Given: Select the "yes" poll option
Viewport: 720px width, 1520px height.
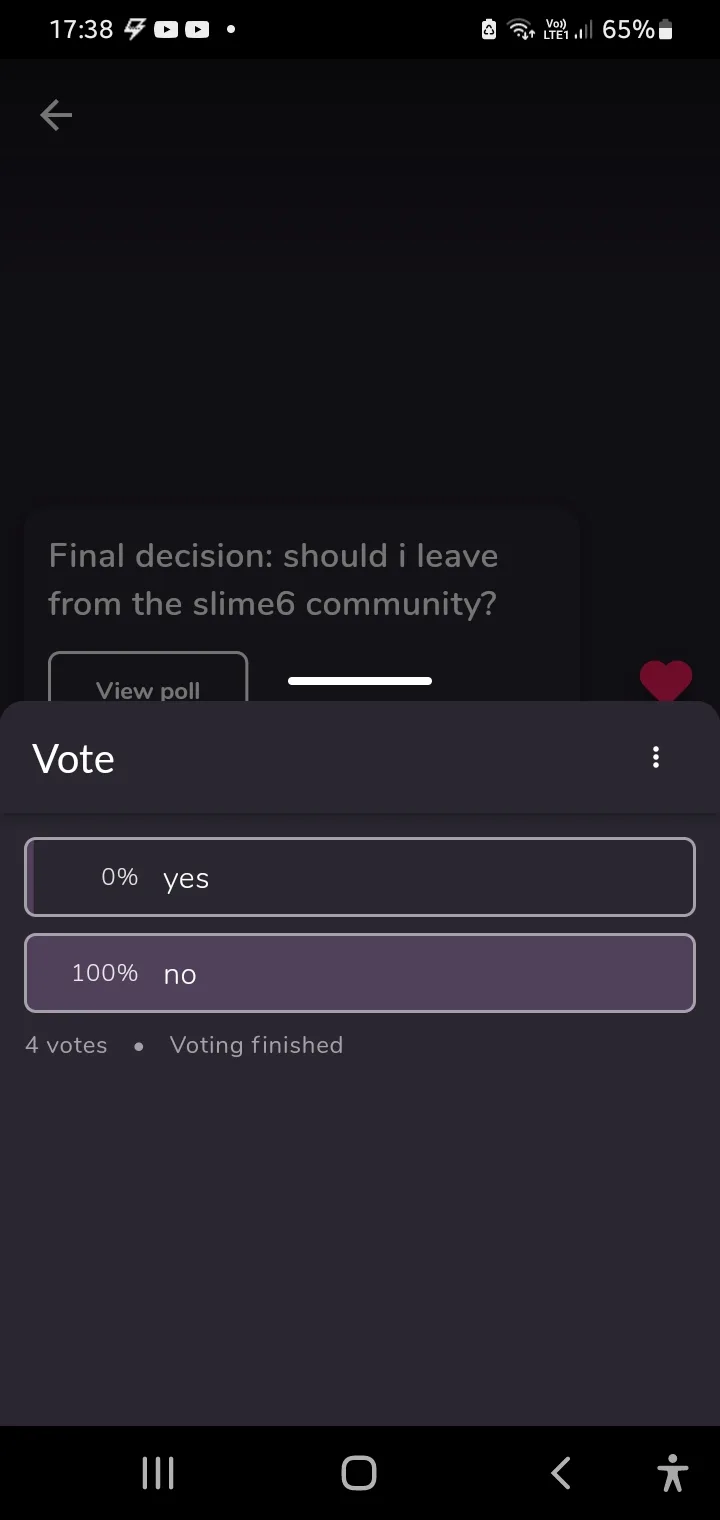Looking at the screenshot, I should tap(360, 877).
